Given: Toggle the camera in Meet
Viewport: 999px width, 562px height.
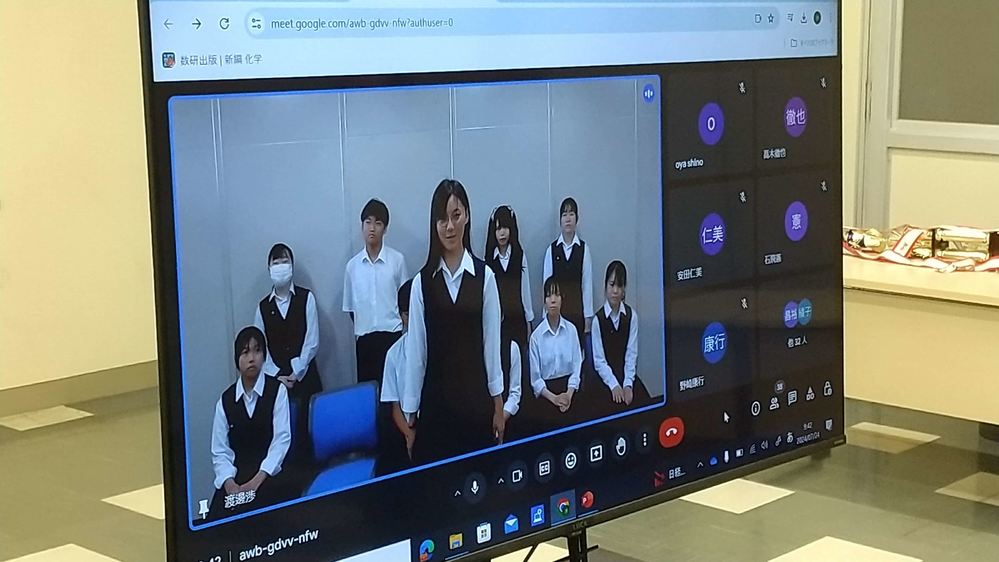Looking at the screenshot, I should [x=517, y=476].
